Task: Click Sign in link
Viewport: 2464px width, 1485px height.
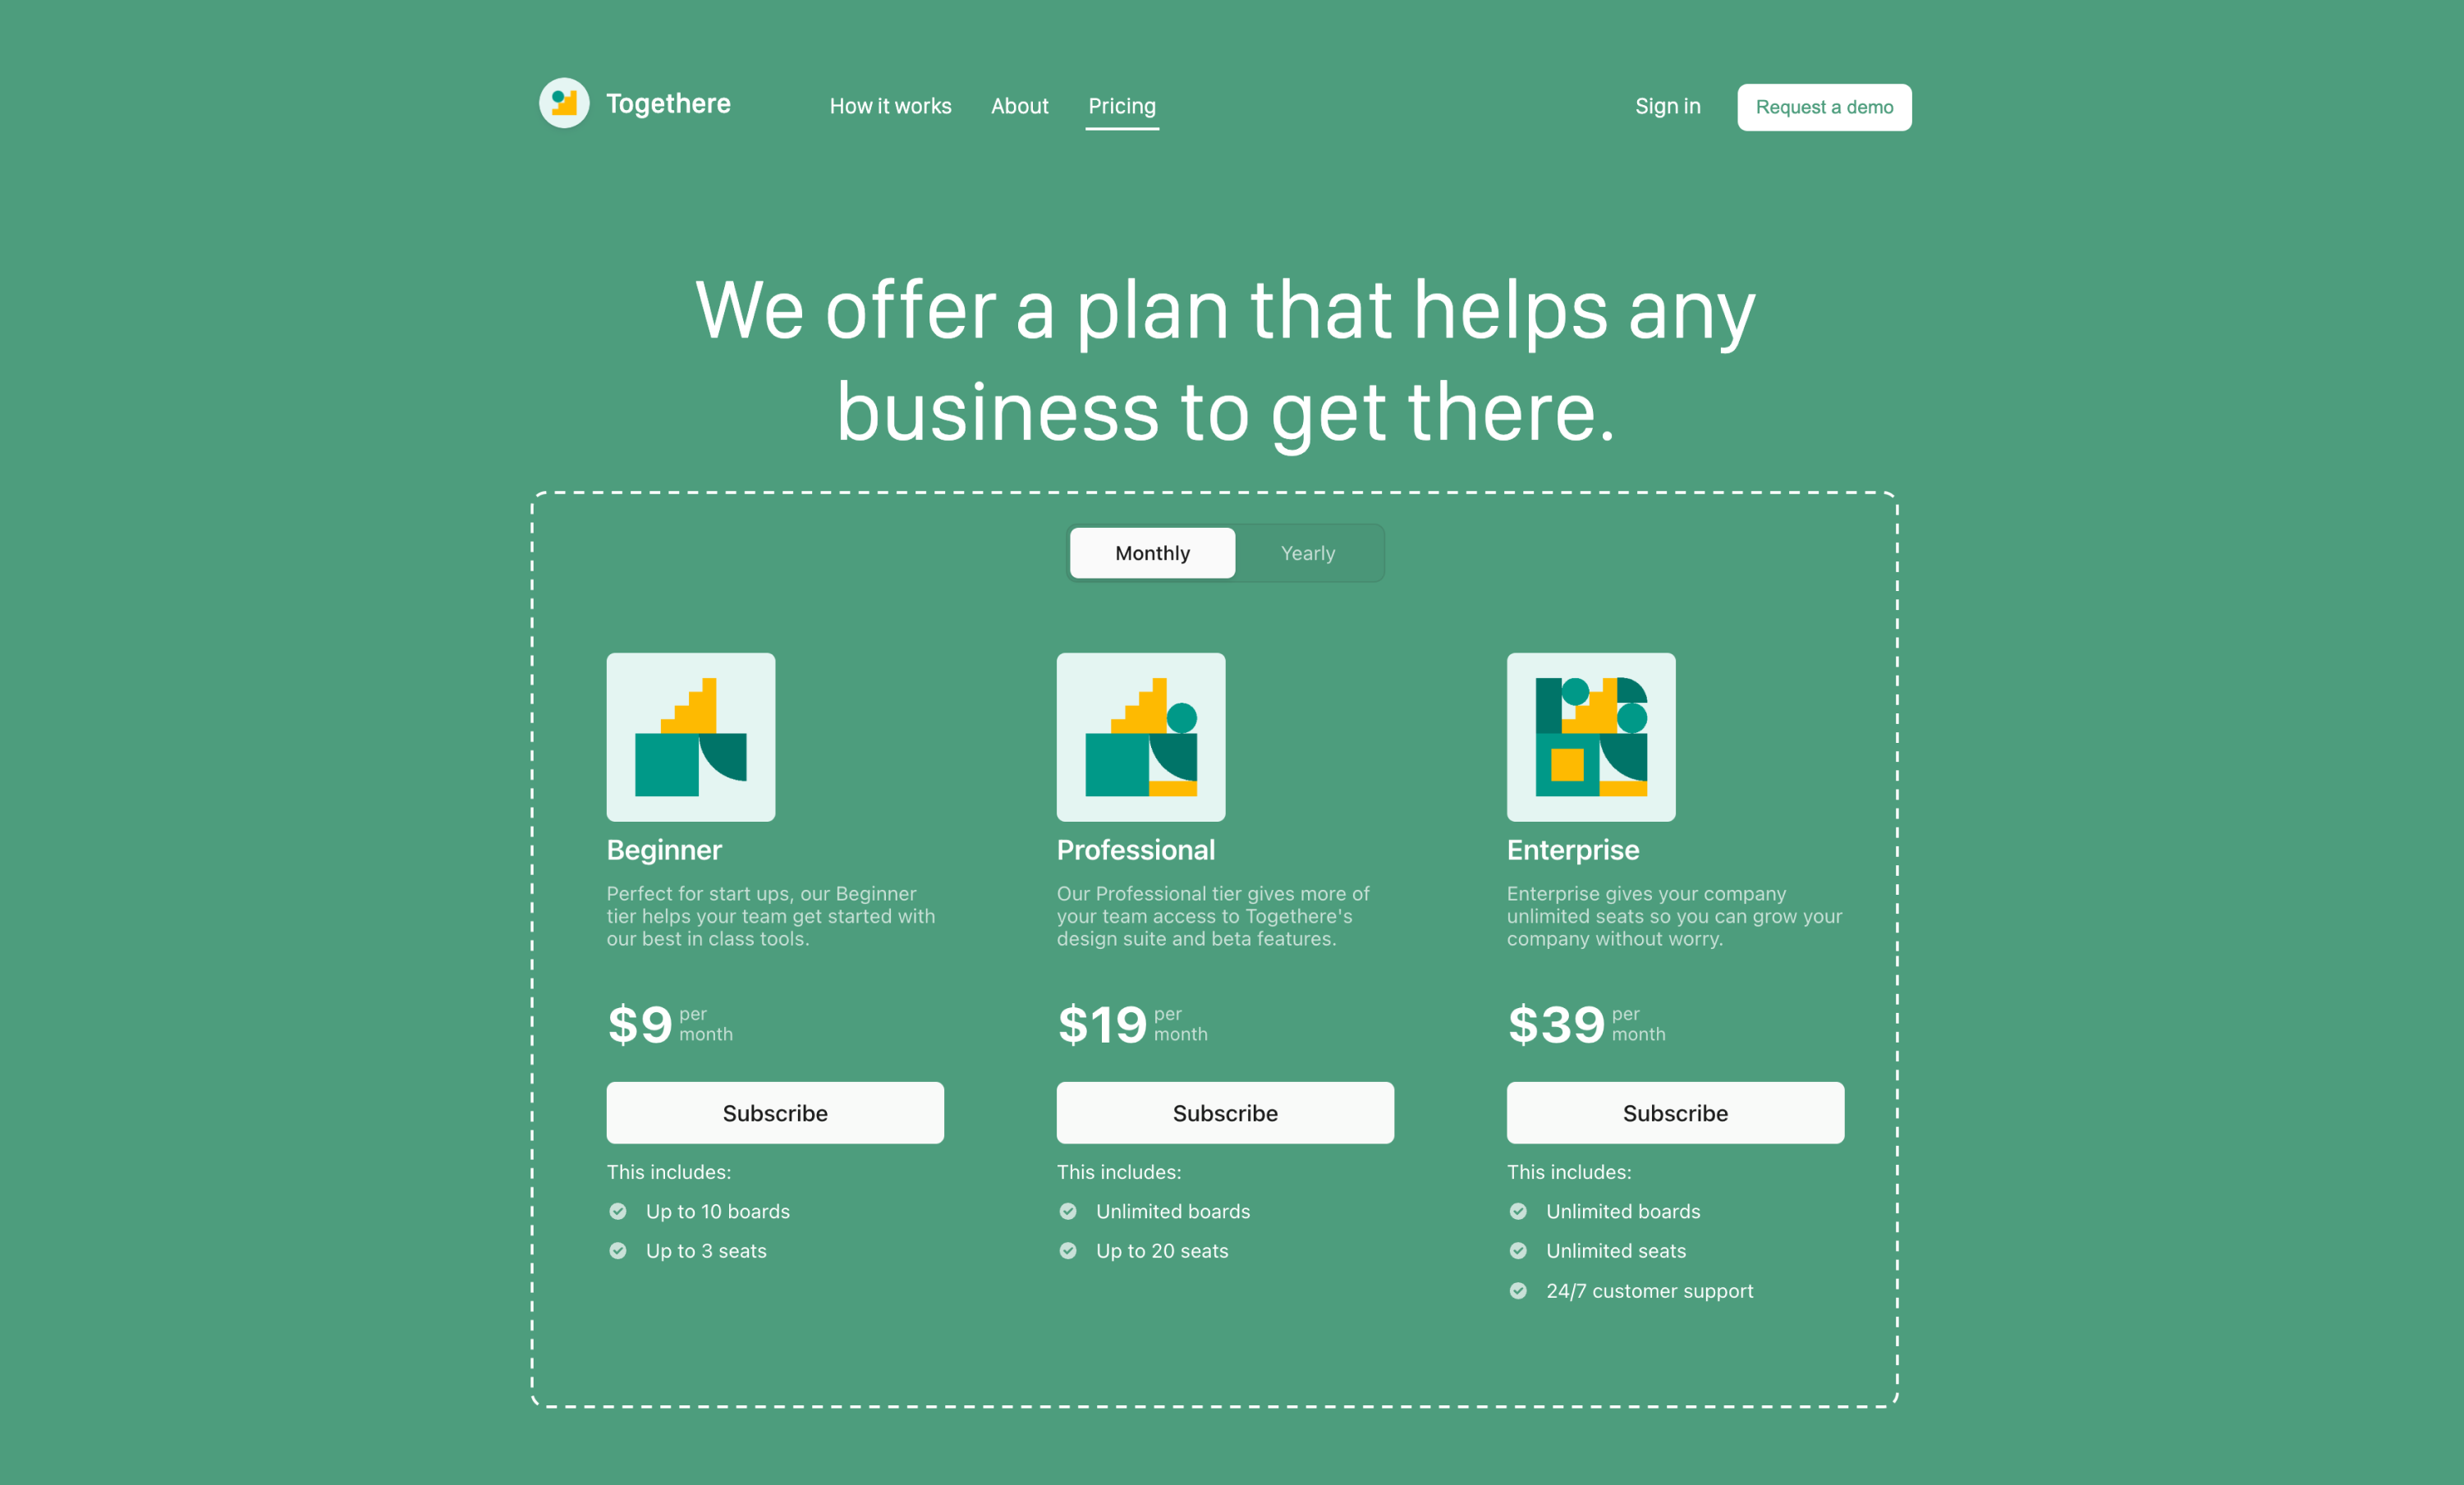Action: click(x=1667, y=108)
